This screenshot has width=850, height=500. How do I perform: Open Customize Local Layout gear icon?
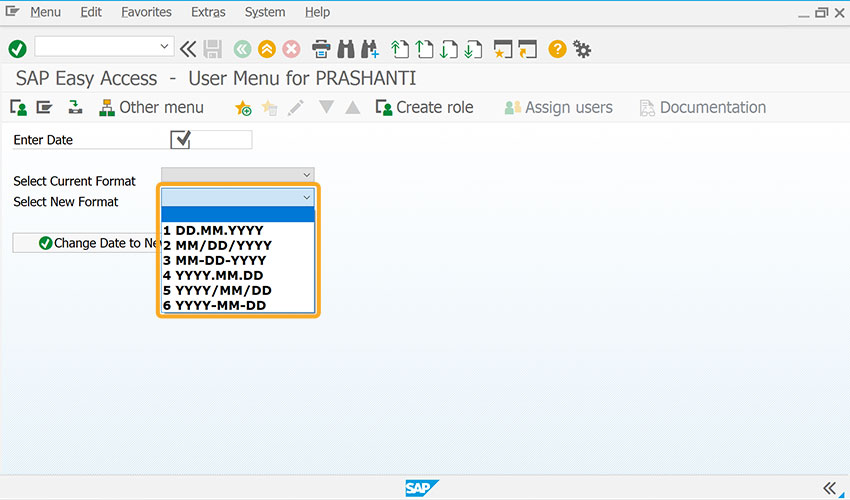(x=582, y=49)
